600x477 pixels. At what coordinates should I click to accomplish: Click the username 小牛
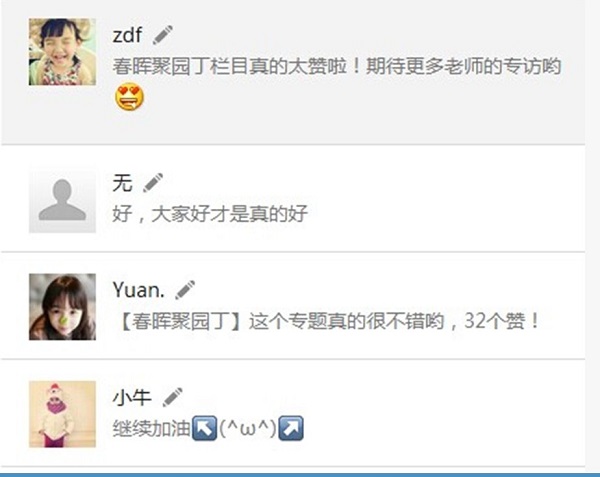(132, 397)
